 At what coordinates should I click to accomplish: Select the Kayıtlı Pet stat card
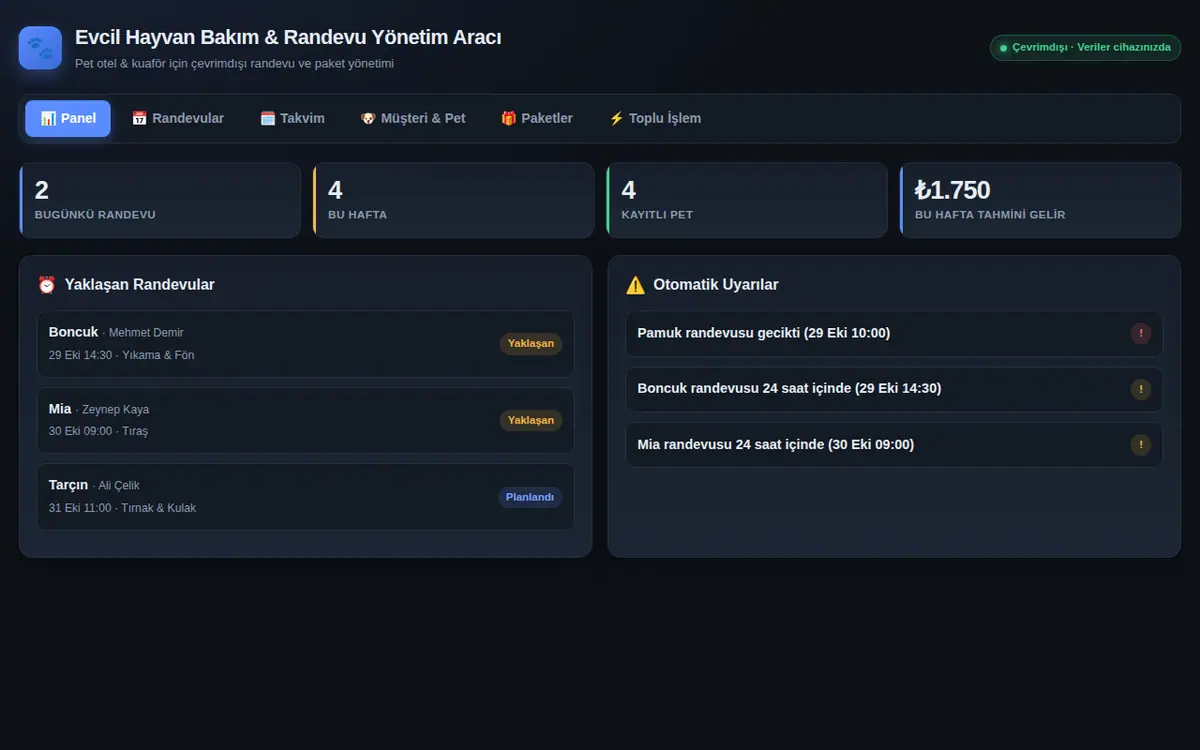(x=747, y=200)
